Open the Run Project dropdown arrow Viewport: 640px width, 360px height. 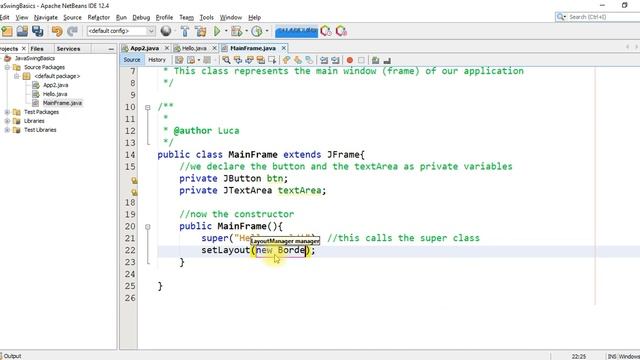pyautogui.click(x=226, y=31)
